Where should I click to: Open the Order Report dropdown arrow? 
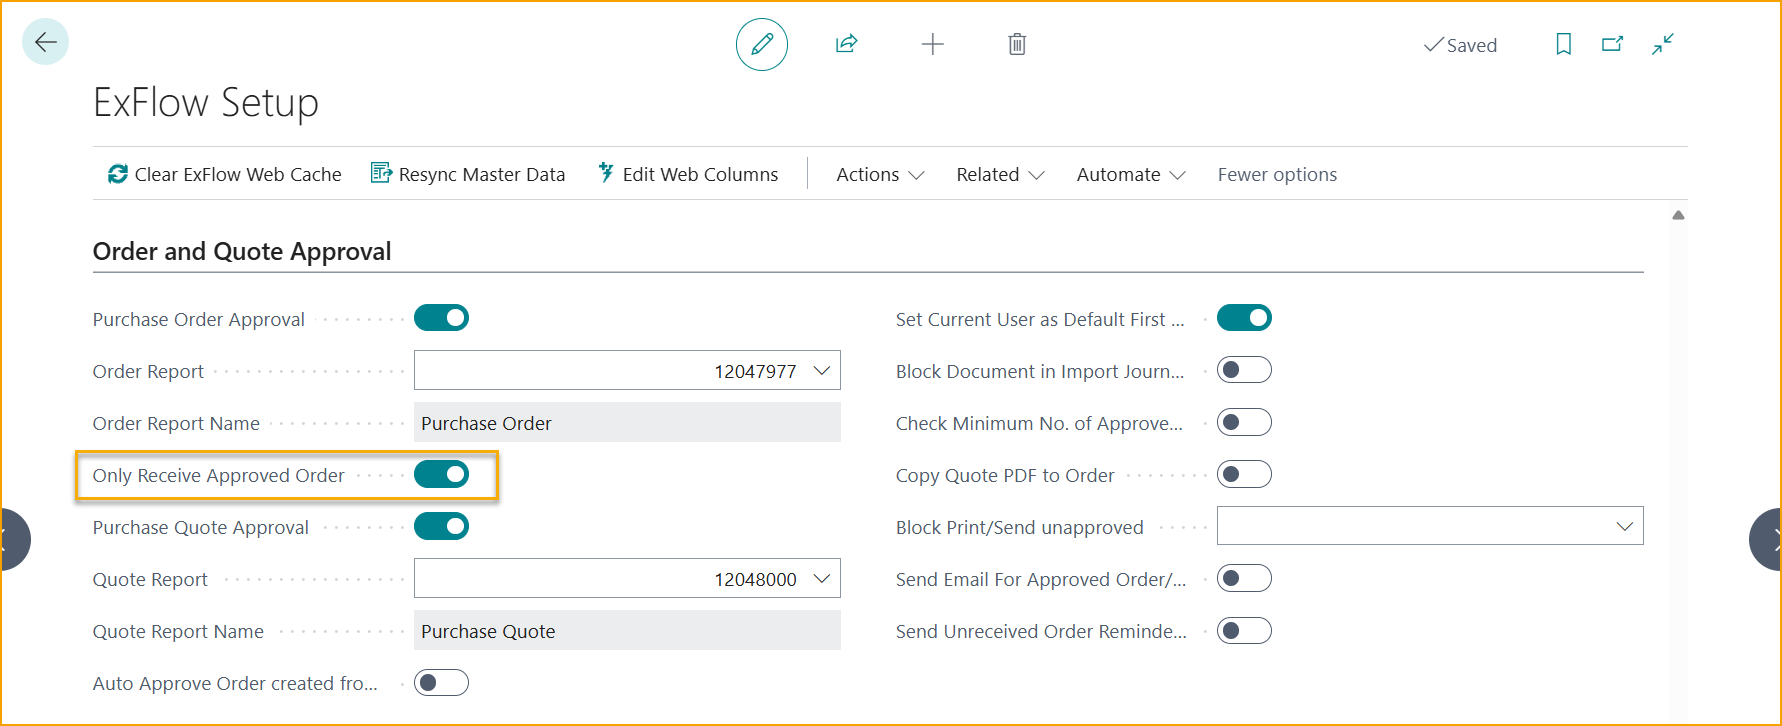point(822,371)
